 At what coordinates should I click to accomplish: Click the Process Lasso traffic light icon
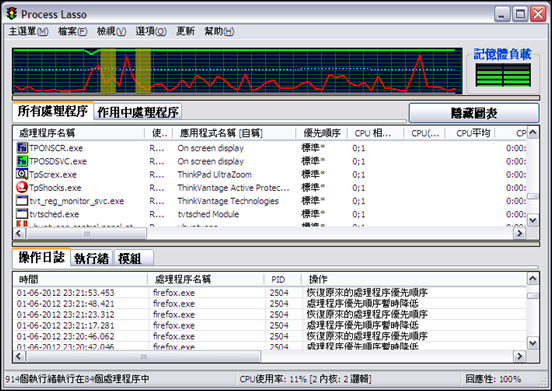coord(12,13)
